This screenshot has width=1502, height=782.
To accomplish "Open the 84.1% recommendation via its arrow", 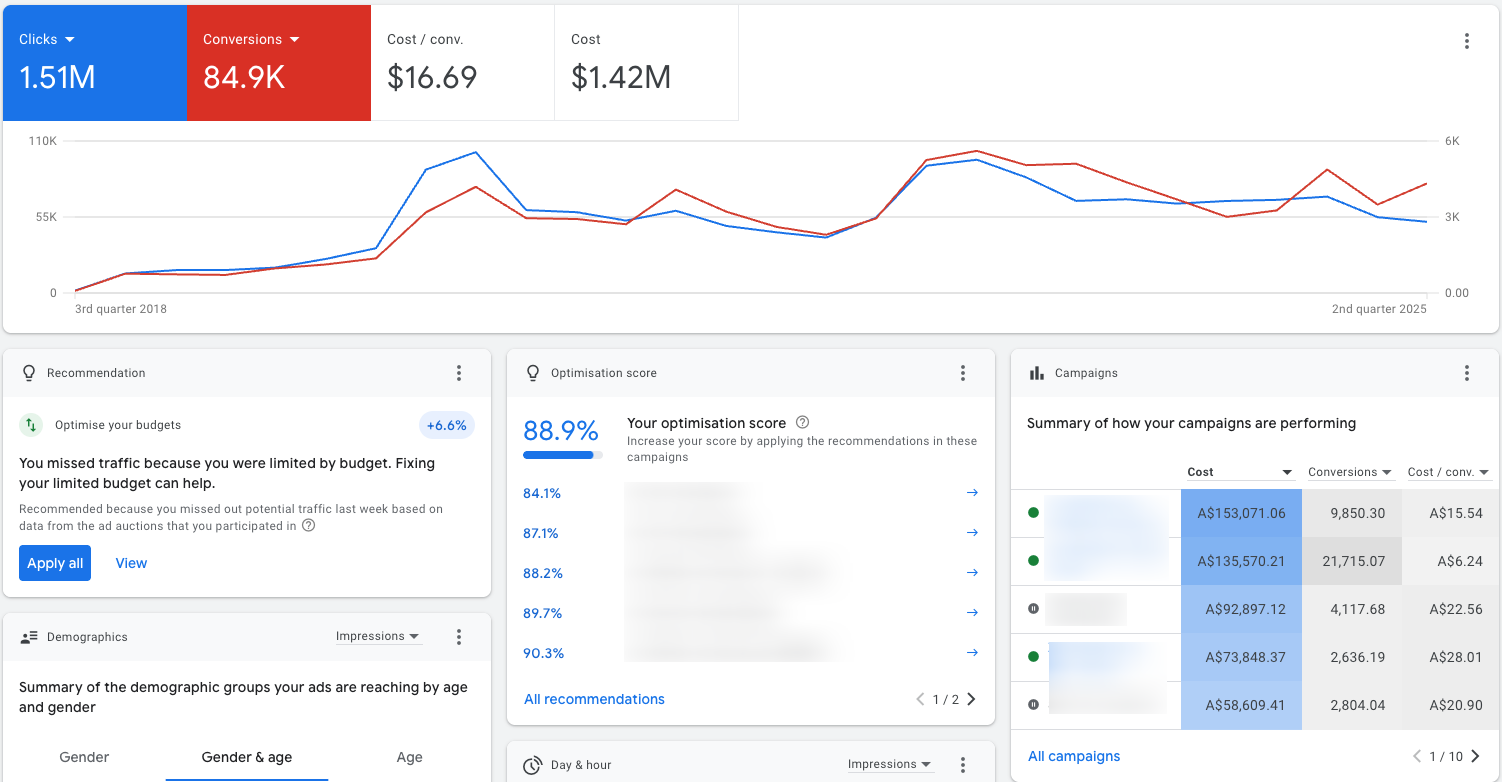I will (x=971, y=492).
